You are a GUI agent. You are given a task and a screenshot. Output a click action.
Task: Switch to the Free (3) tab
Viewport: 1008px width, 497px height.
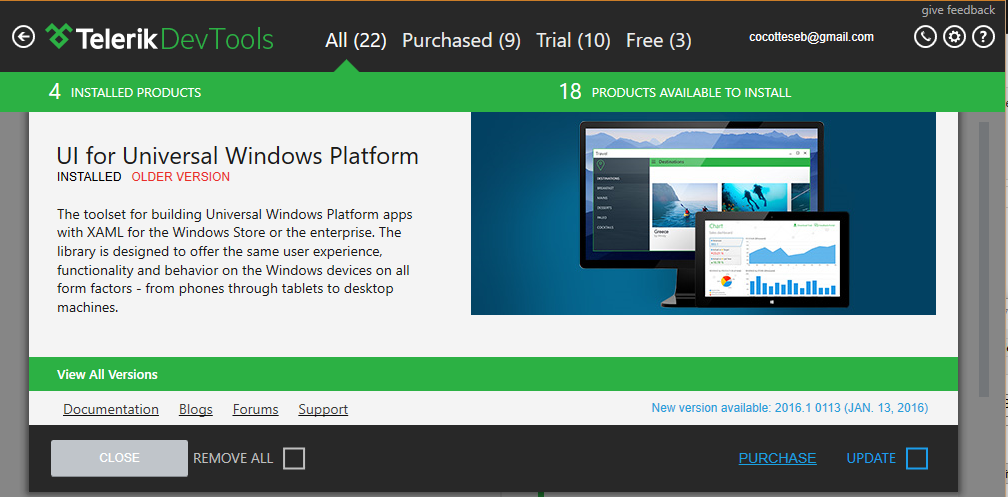pyautogui.click(x=659, y=41)
